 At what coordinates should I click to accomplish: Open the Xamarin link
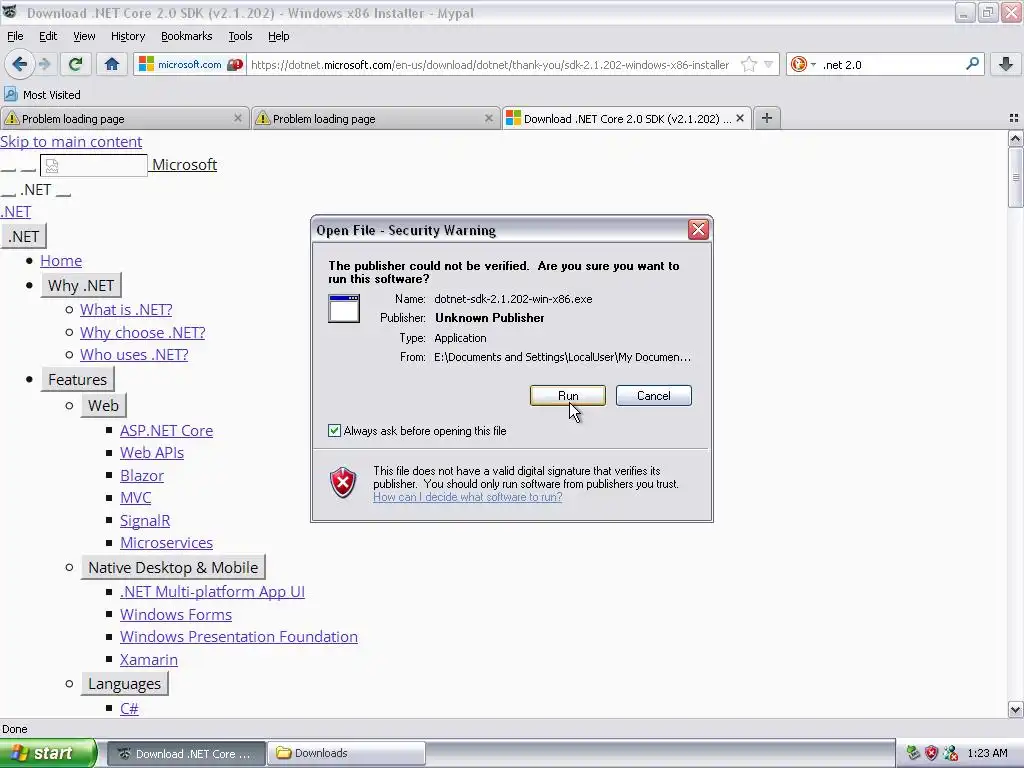[x=148, y=660]
